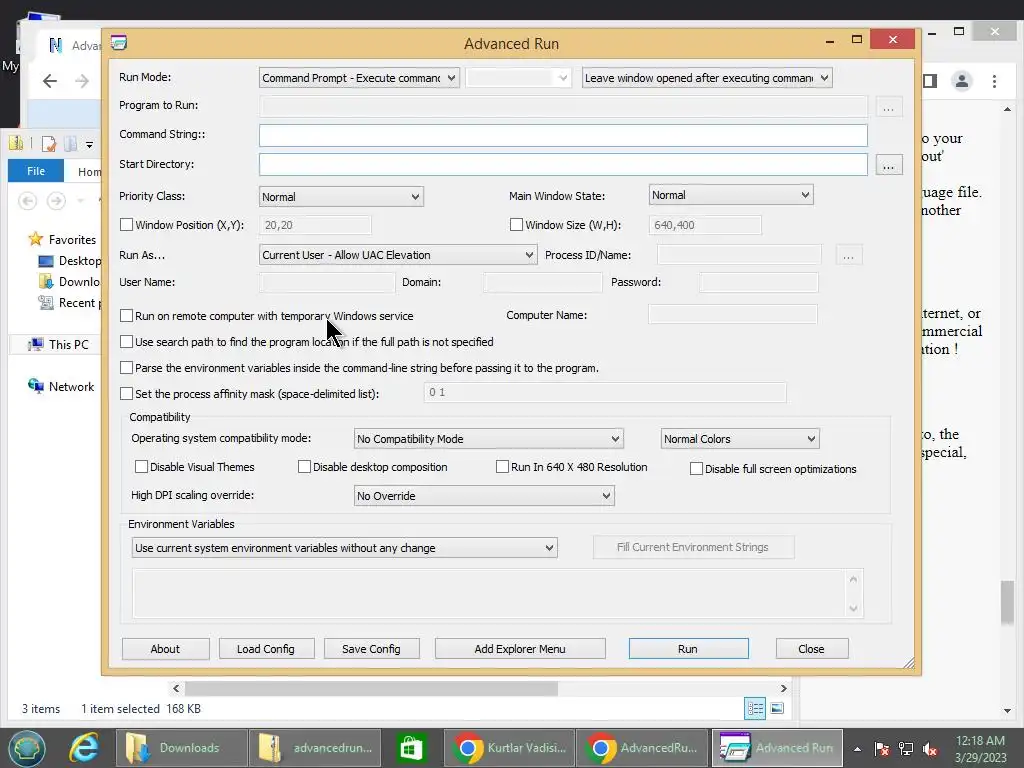Click Chrome back arrow behind dialog
1024x768 pixels.
tap(50, 81)
